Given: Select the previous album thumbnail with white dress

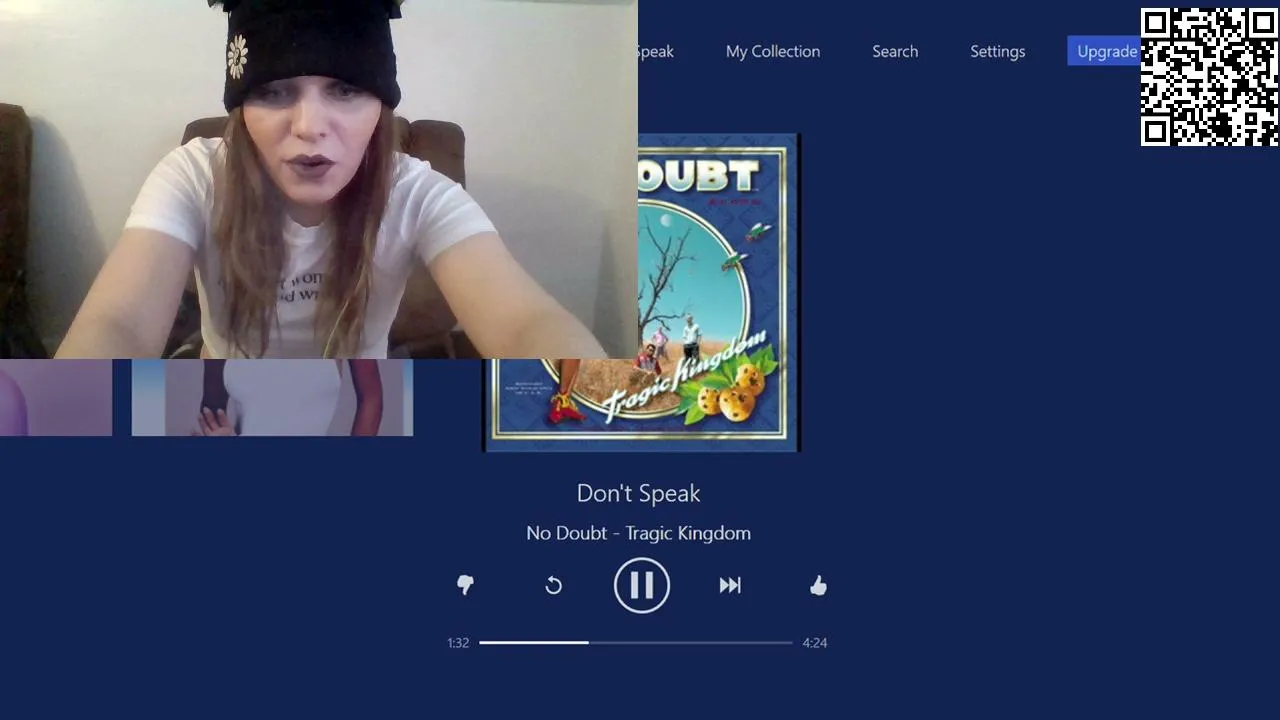Looking at the screenshot, I should coord(272,398).
